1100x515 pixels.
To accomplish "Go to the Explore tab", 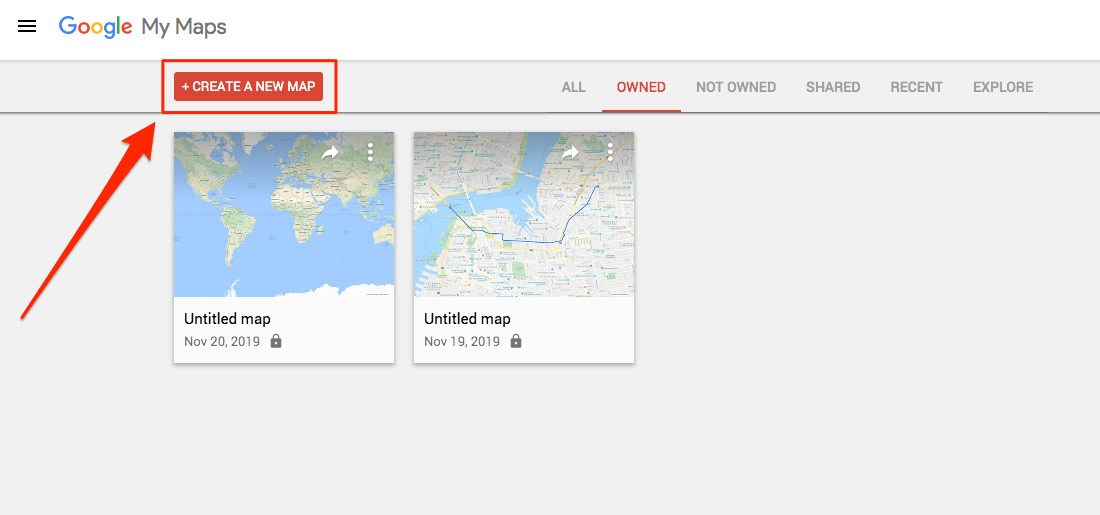I will (x=1002, y=88).
